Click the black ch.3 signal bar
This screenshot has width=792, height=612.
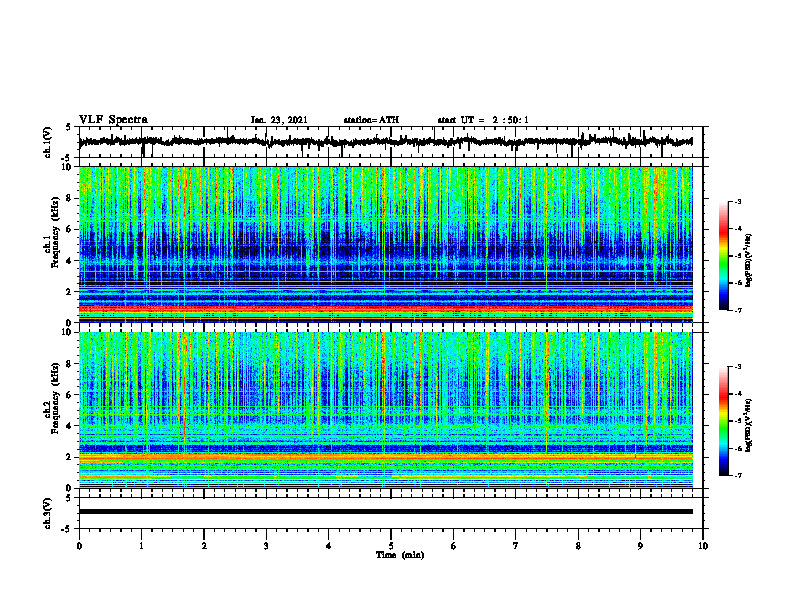tap(385, 512)
